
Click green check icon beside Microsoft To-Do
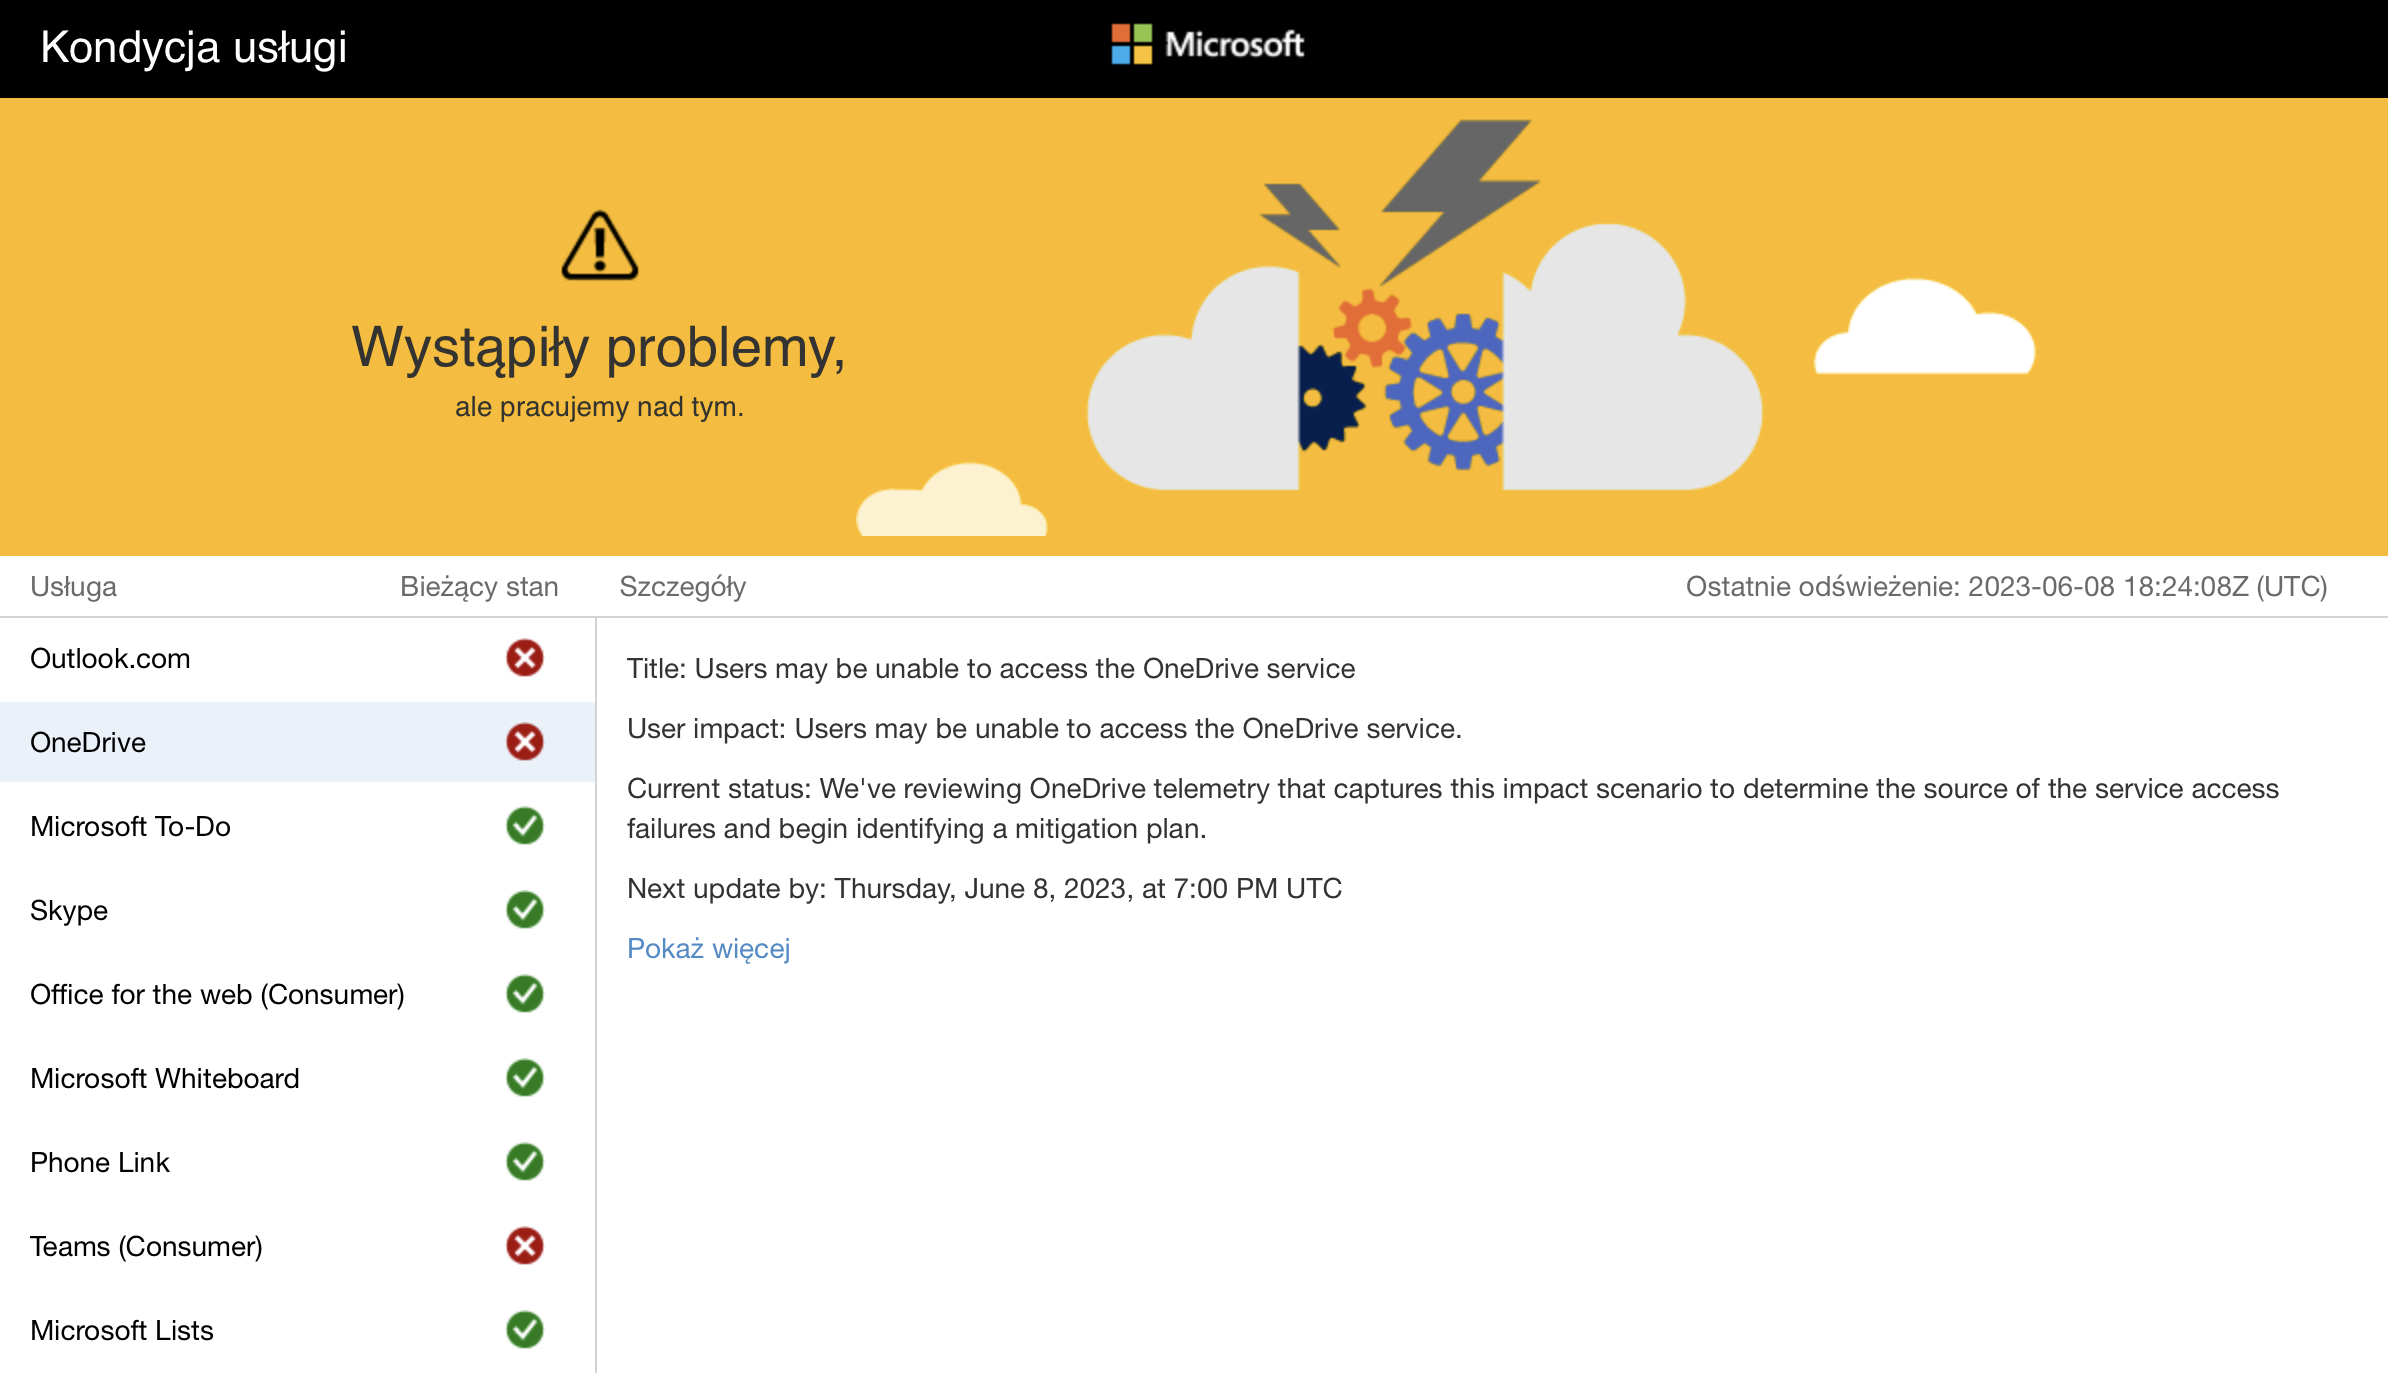coord(524,826)
